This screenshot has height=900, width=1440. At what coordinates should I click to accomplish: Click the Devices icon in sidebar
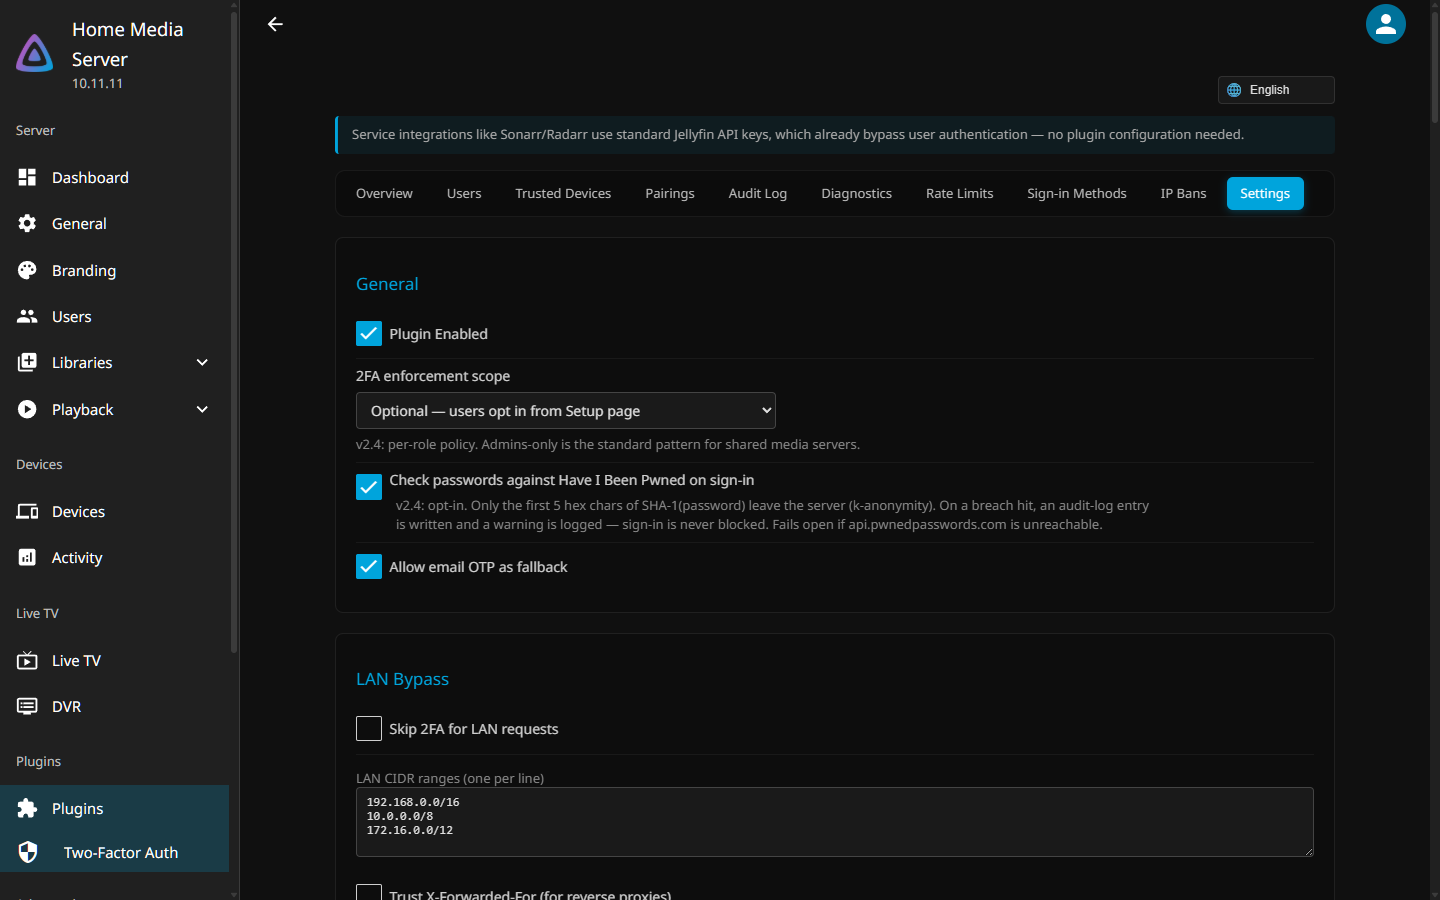27,511
